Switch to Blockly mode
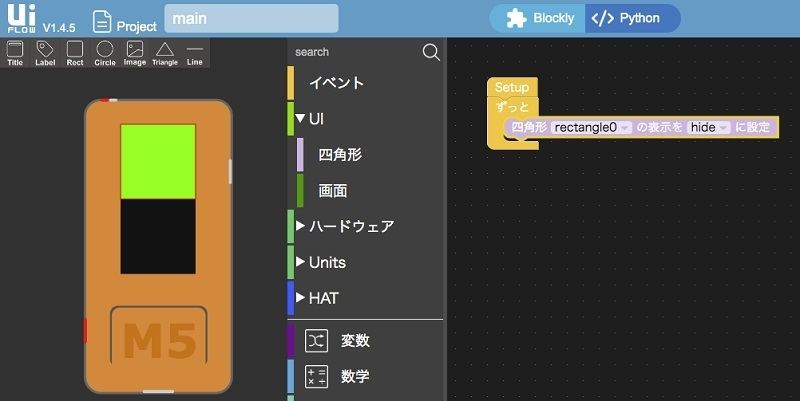 540,18
